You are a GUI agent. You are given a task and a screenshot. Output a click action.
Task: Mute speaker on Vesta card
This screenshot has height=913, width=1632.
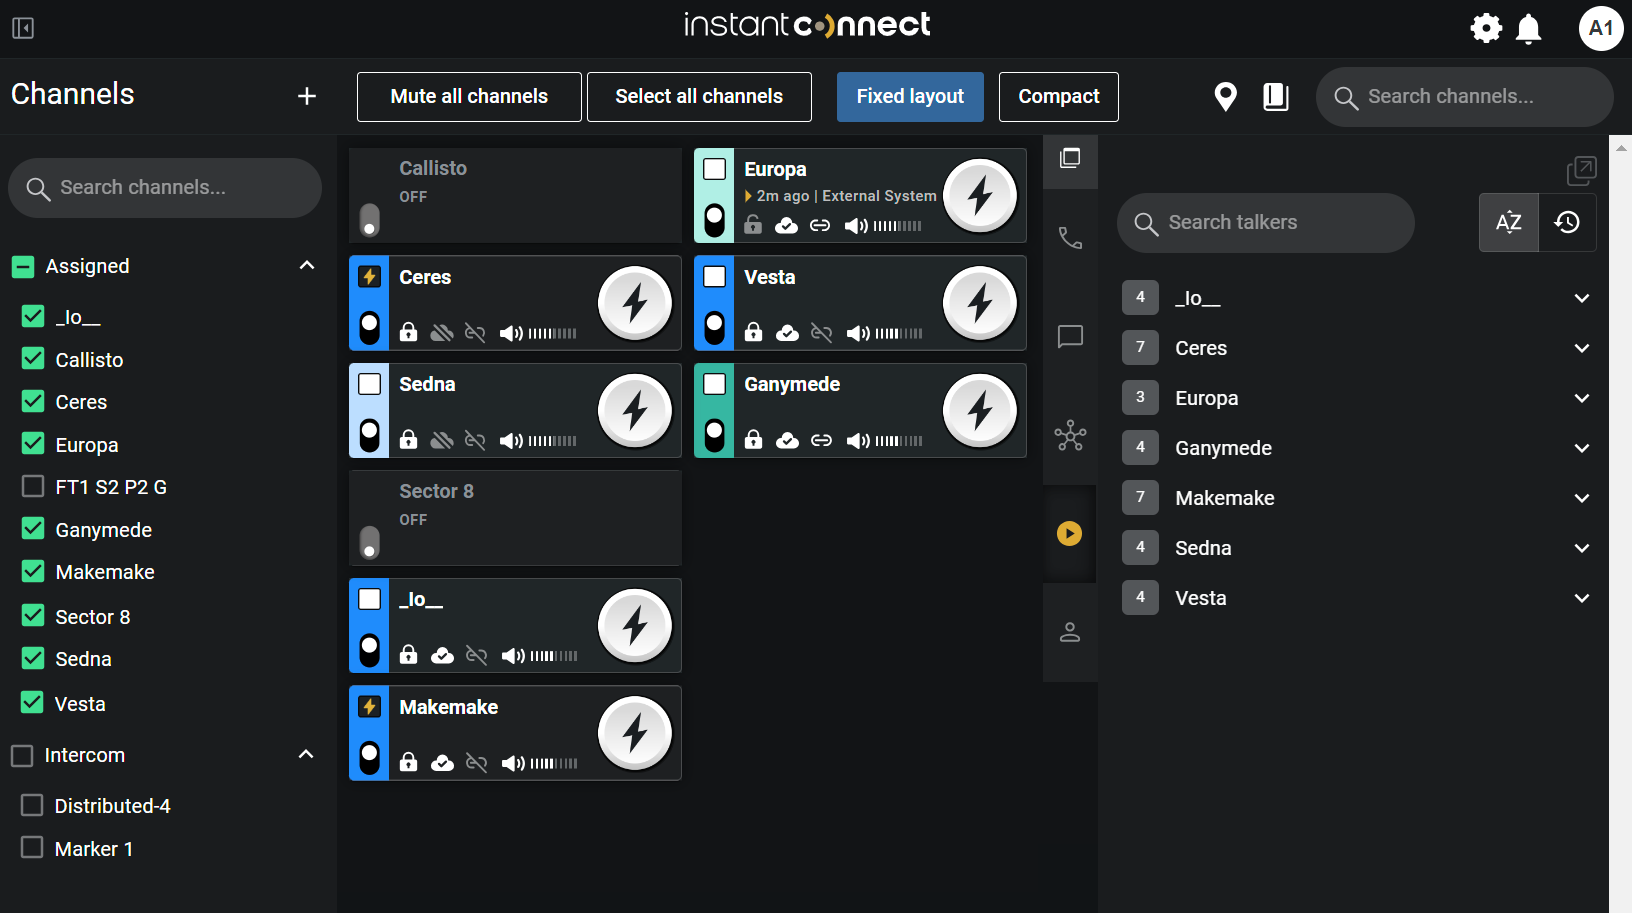coord(857,333)
